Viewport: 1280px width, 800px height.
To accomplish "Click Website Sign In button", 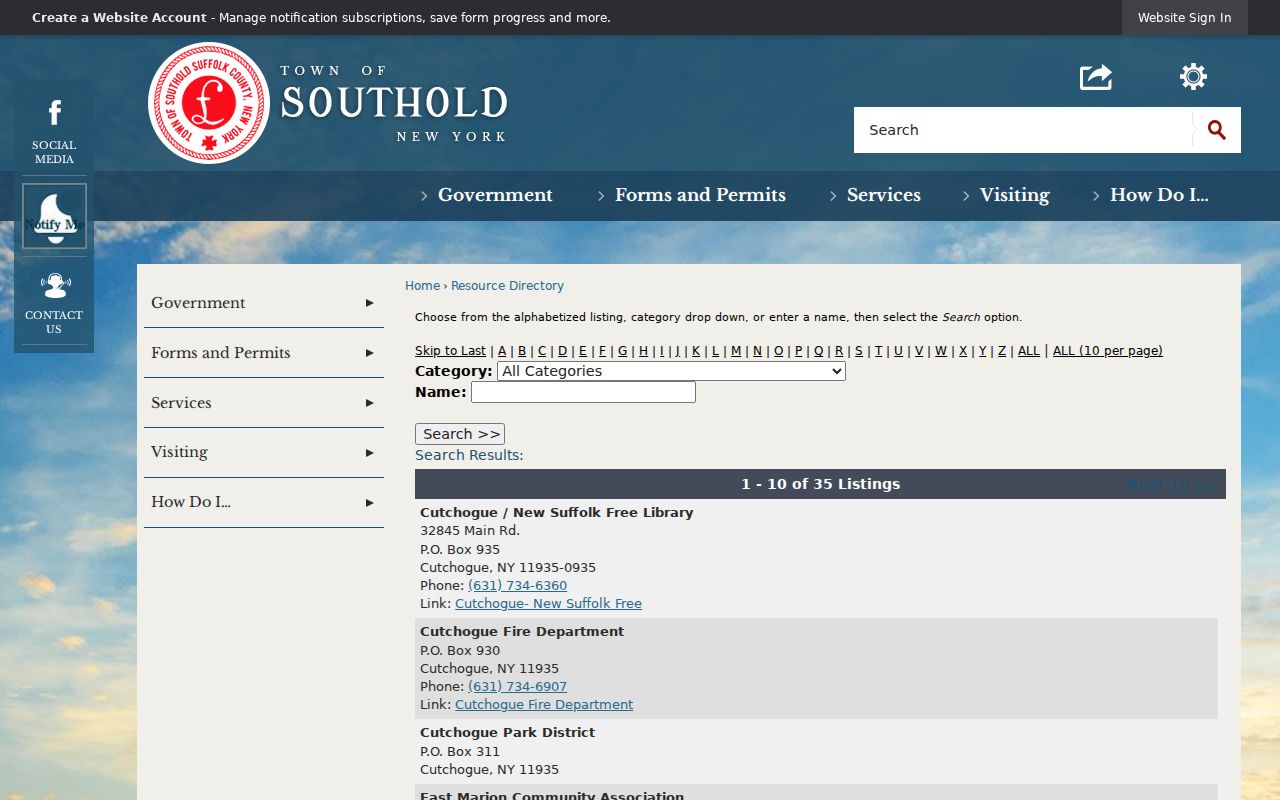I will [1184, 18].
